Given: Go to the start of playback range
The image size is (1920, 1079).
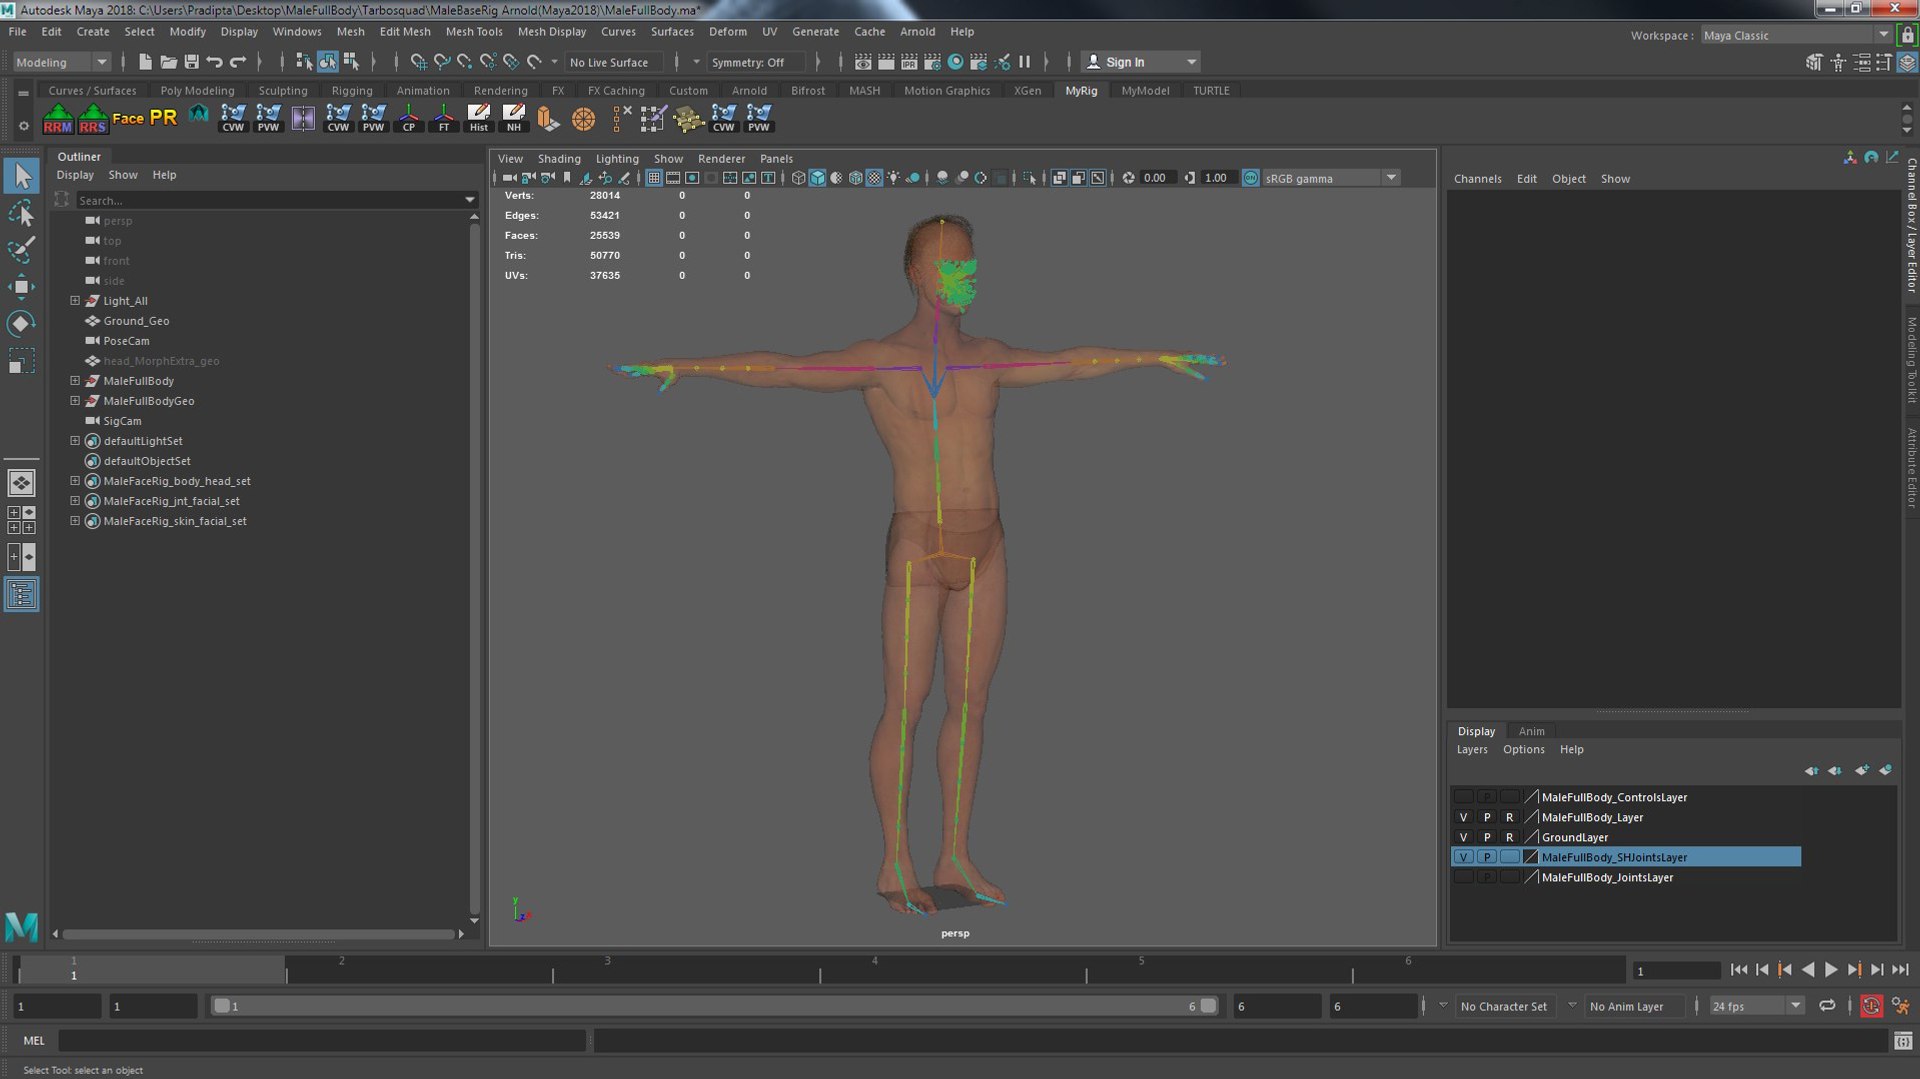Looking at the screenshot, I should click(x=1739, y=969).
